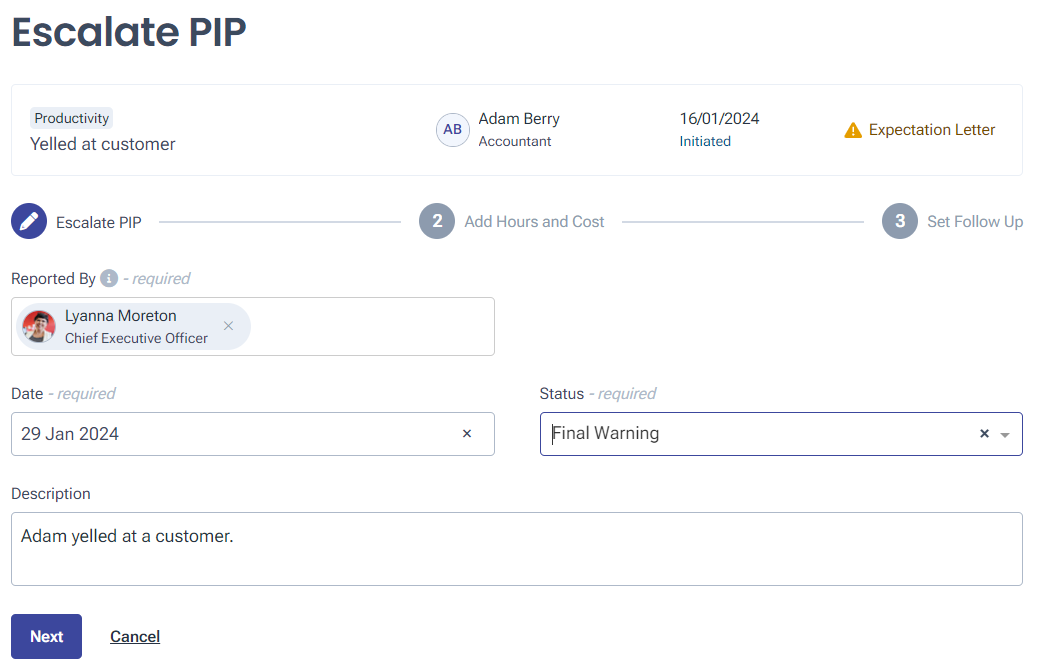Image resolution: width=1037 pixels, height=670 pixels.
Task: Go to step 3 circle
Action: pyautogui.click(x=900, y=222)
